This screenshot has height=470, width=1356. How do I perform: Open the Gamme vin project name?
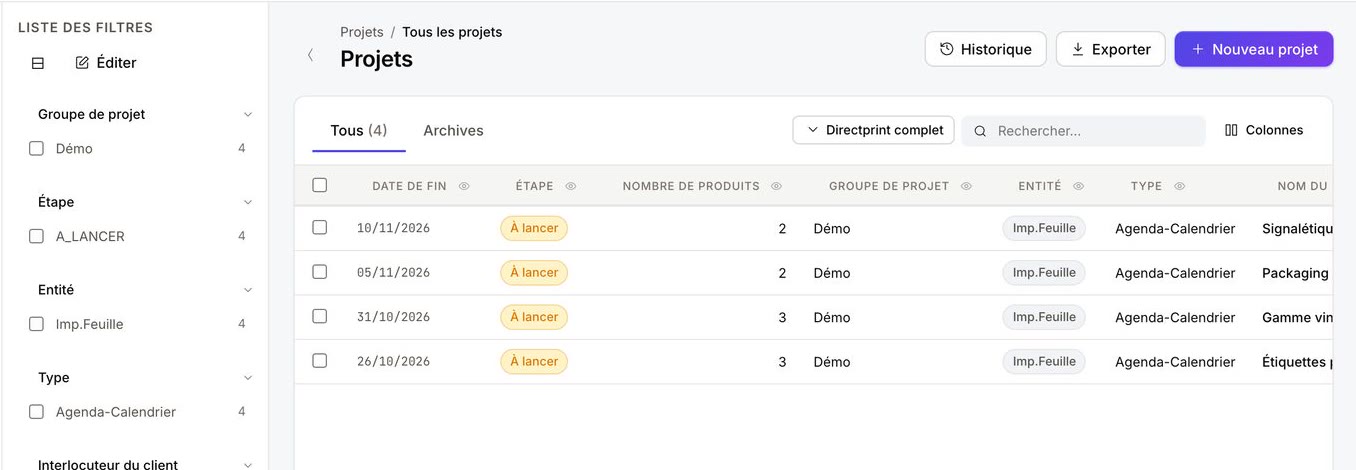[x=1297, y=318]
